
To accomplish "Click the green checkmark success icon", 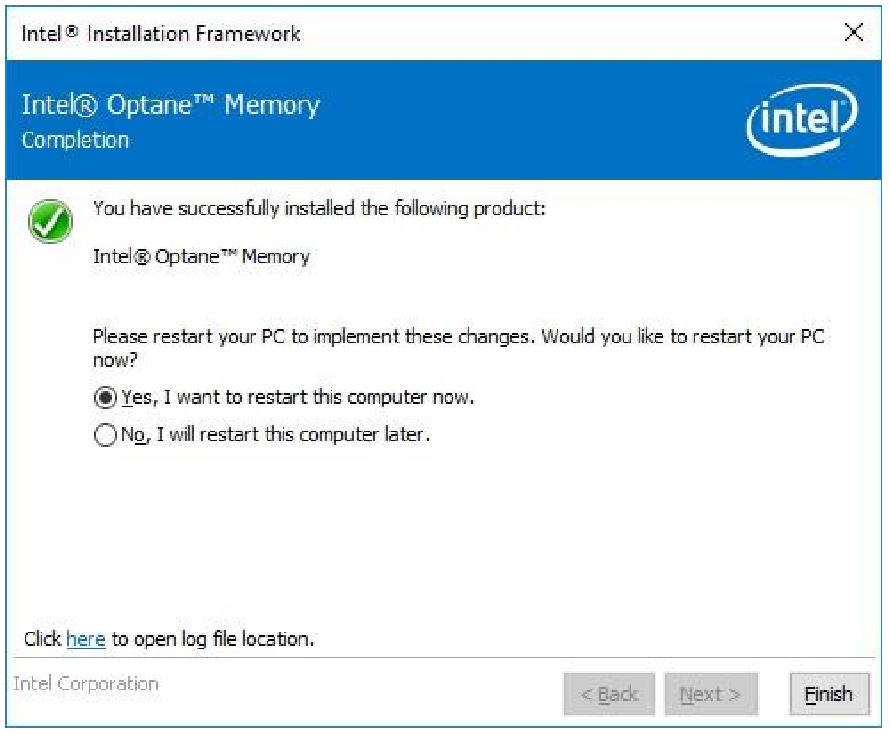I will point(49,221).
